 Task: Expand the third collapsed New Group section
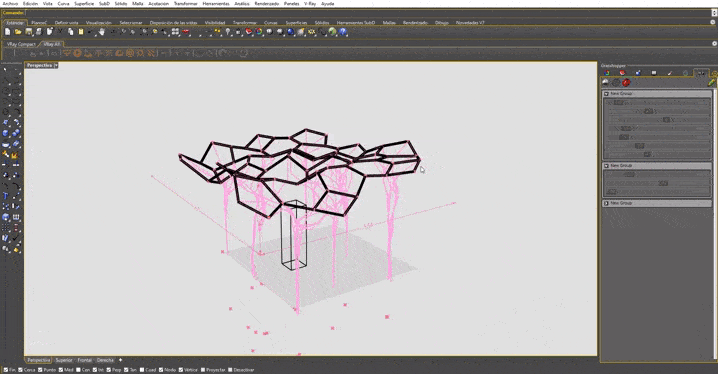[x=606, y=203]
